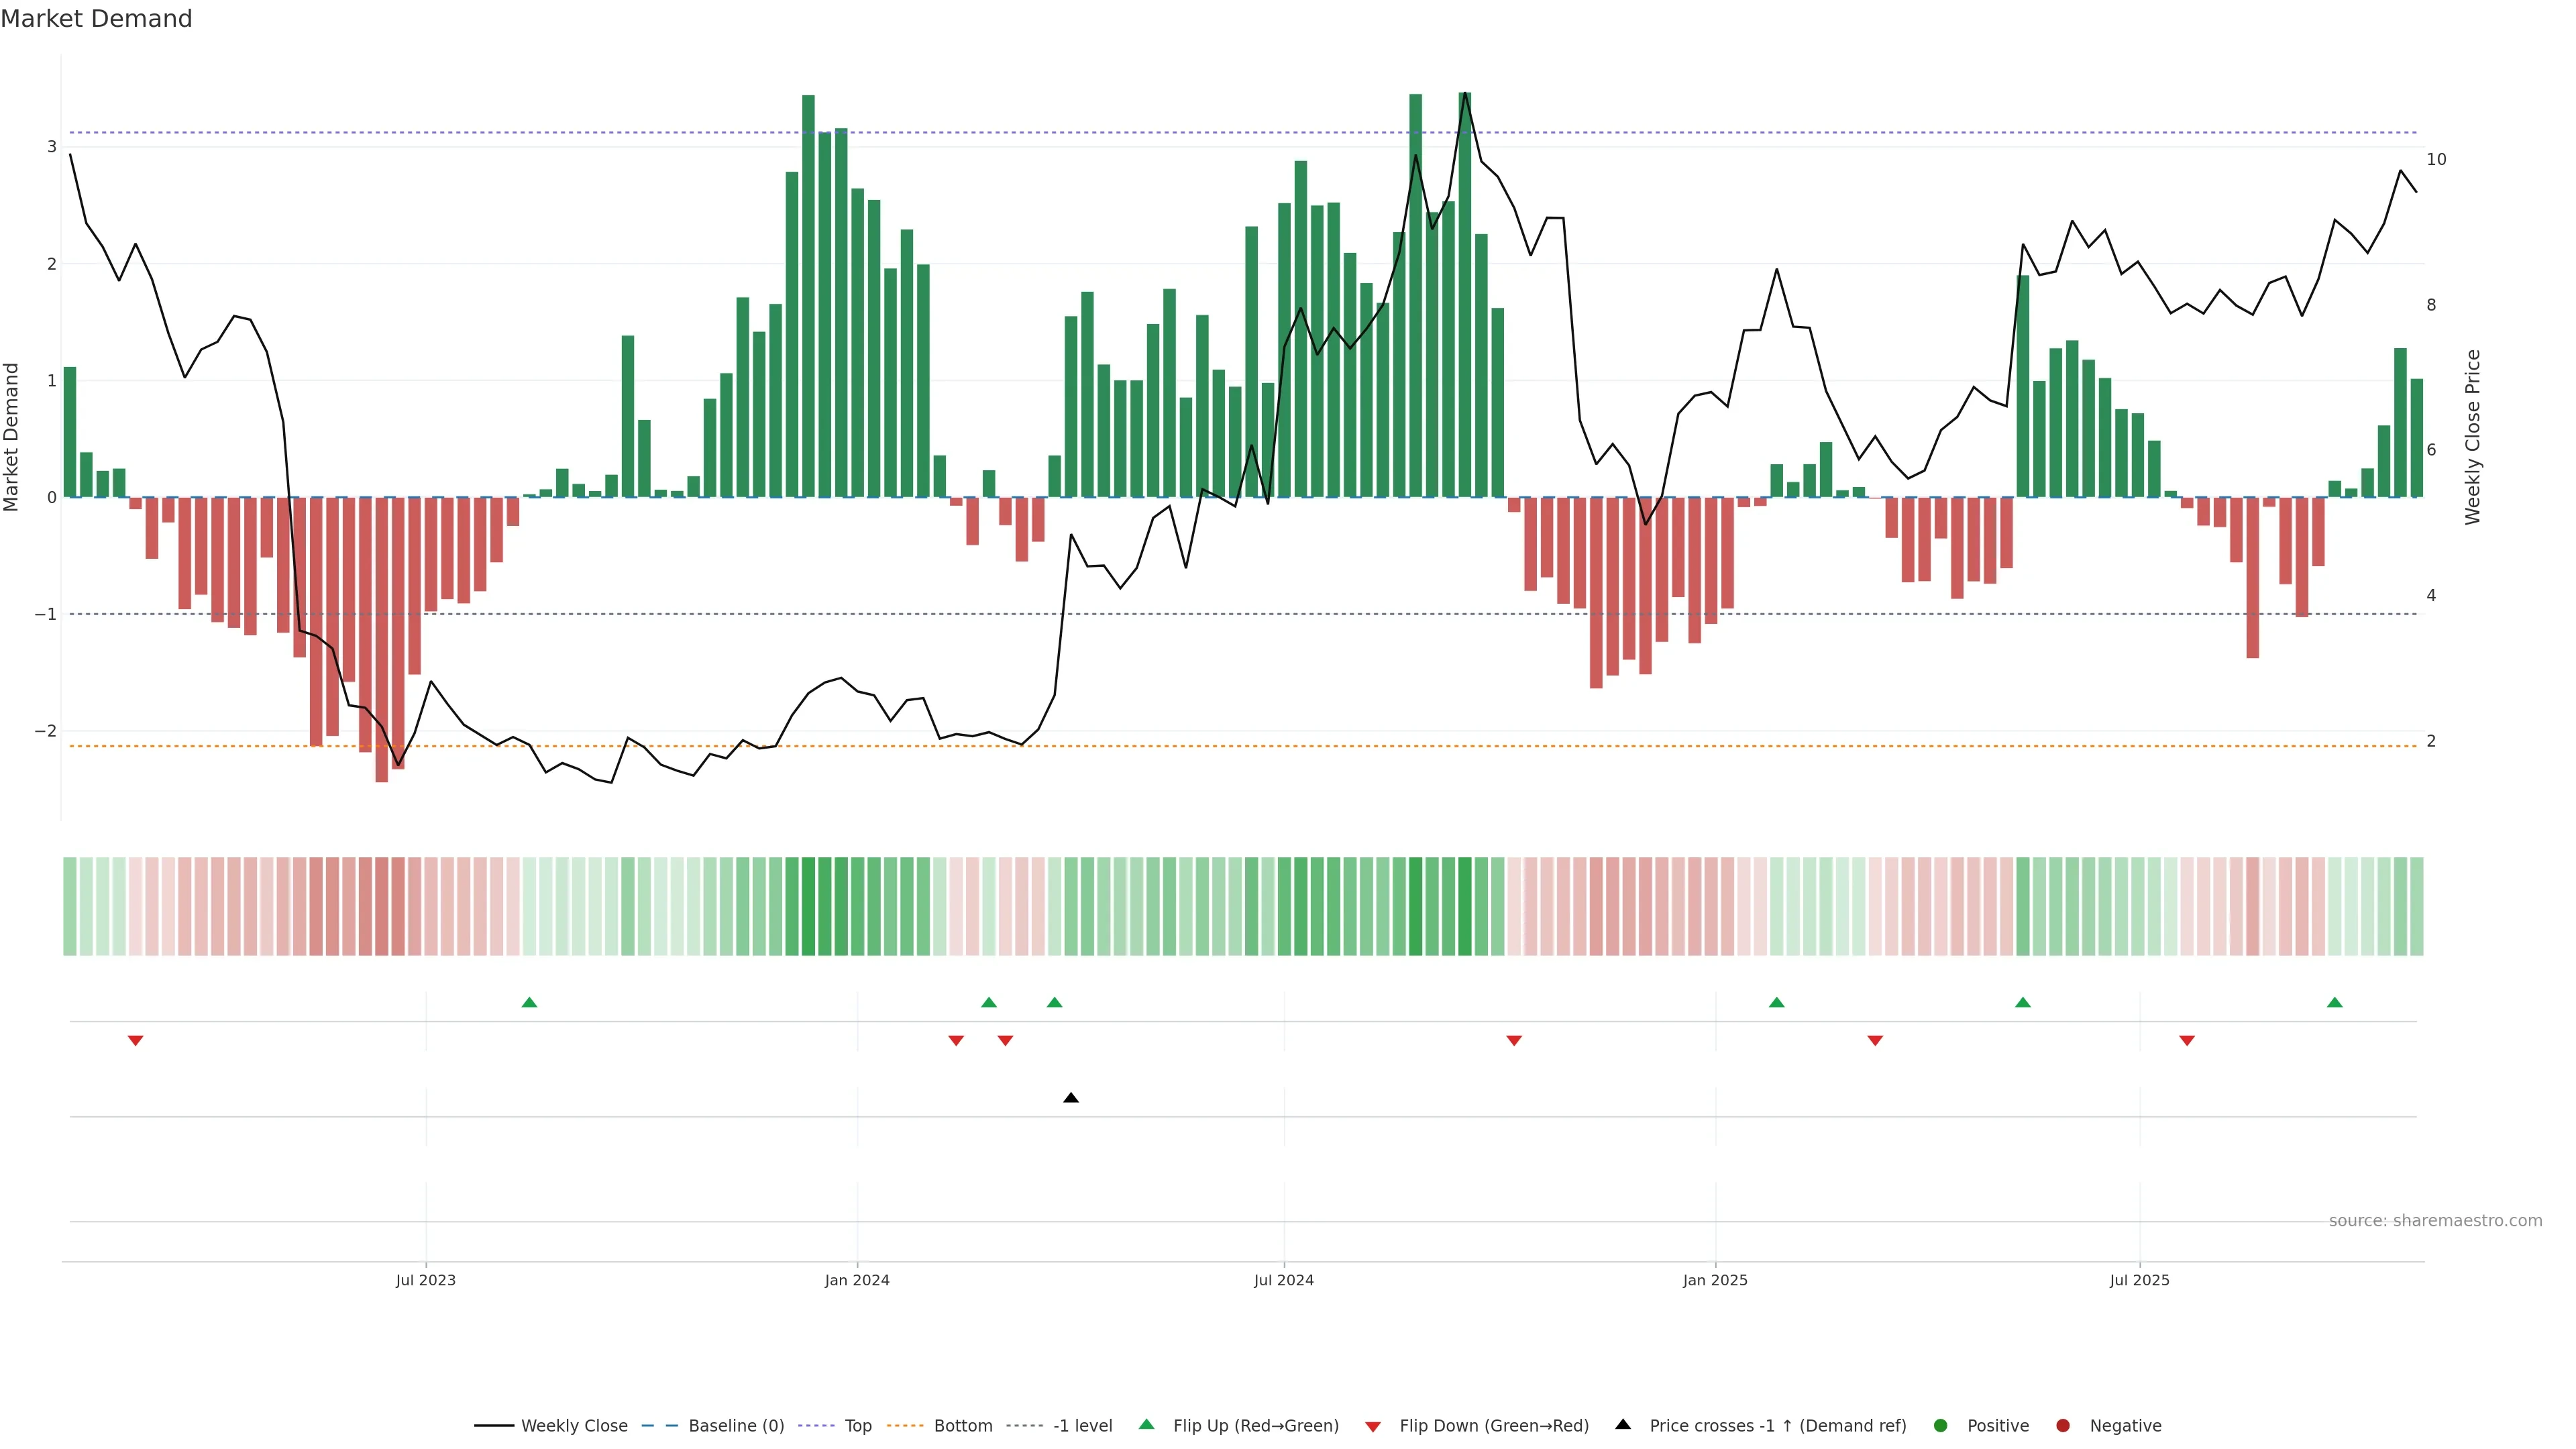This screenshot has height=1449, width=2576.
Task: Toggle the -1 level legend entry
Action: point(1082,1426)
